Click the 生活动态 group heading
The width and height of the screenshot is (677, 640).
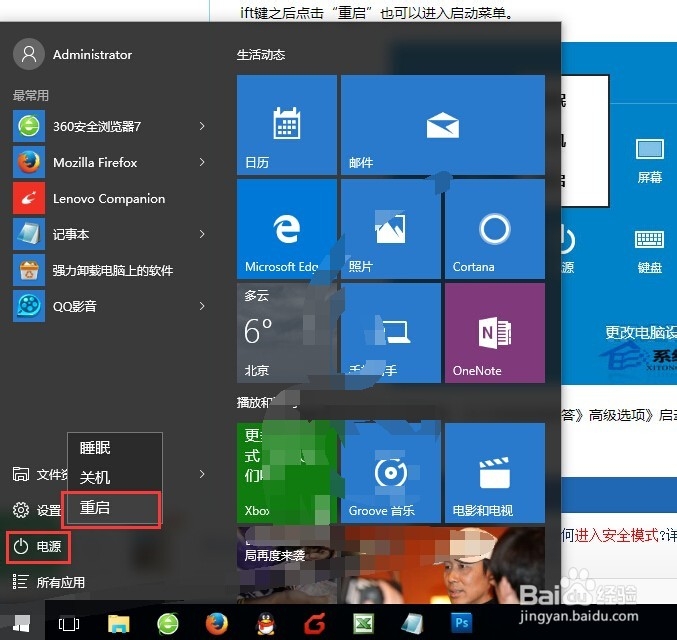pos(261,54)
